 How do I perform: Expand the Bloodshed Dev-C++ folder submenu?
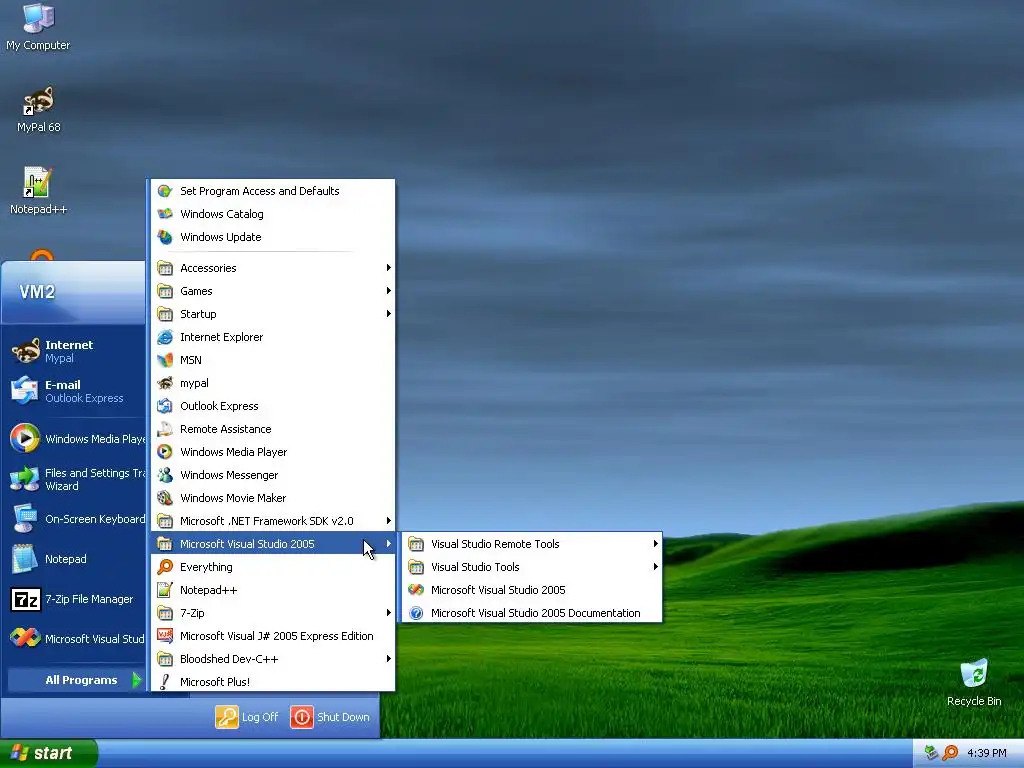[x=273, y=659]
